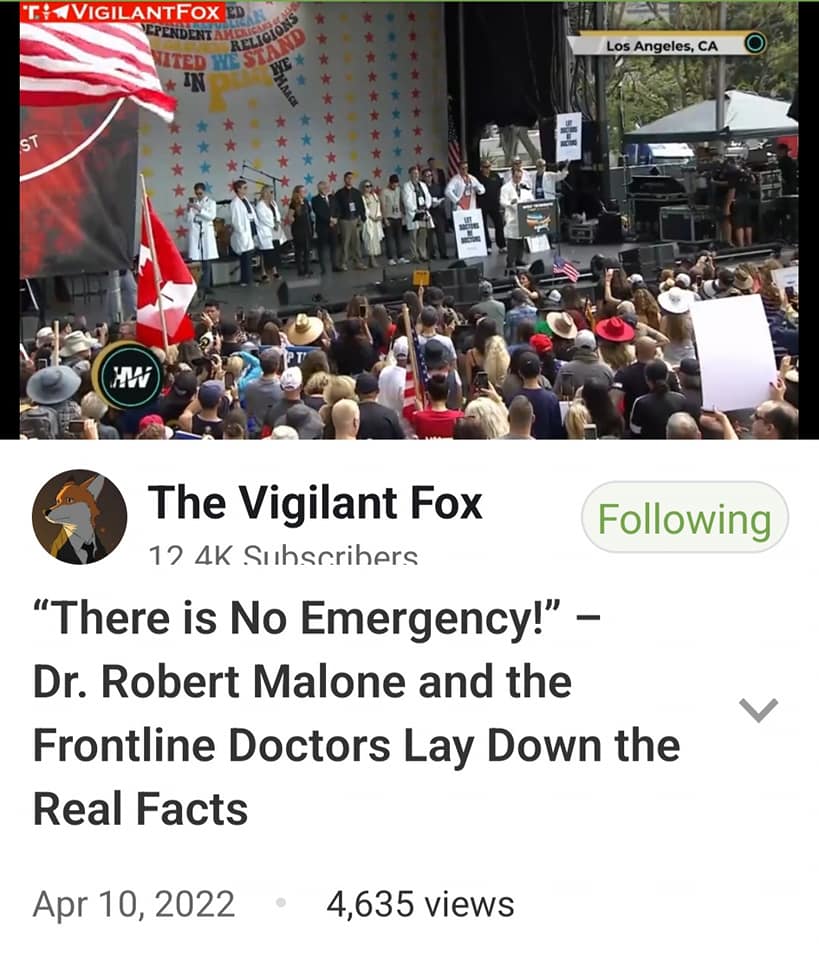Tap the Following button
Viewport: 819px width, 960px height.
(x=684, y=518)
